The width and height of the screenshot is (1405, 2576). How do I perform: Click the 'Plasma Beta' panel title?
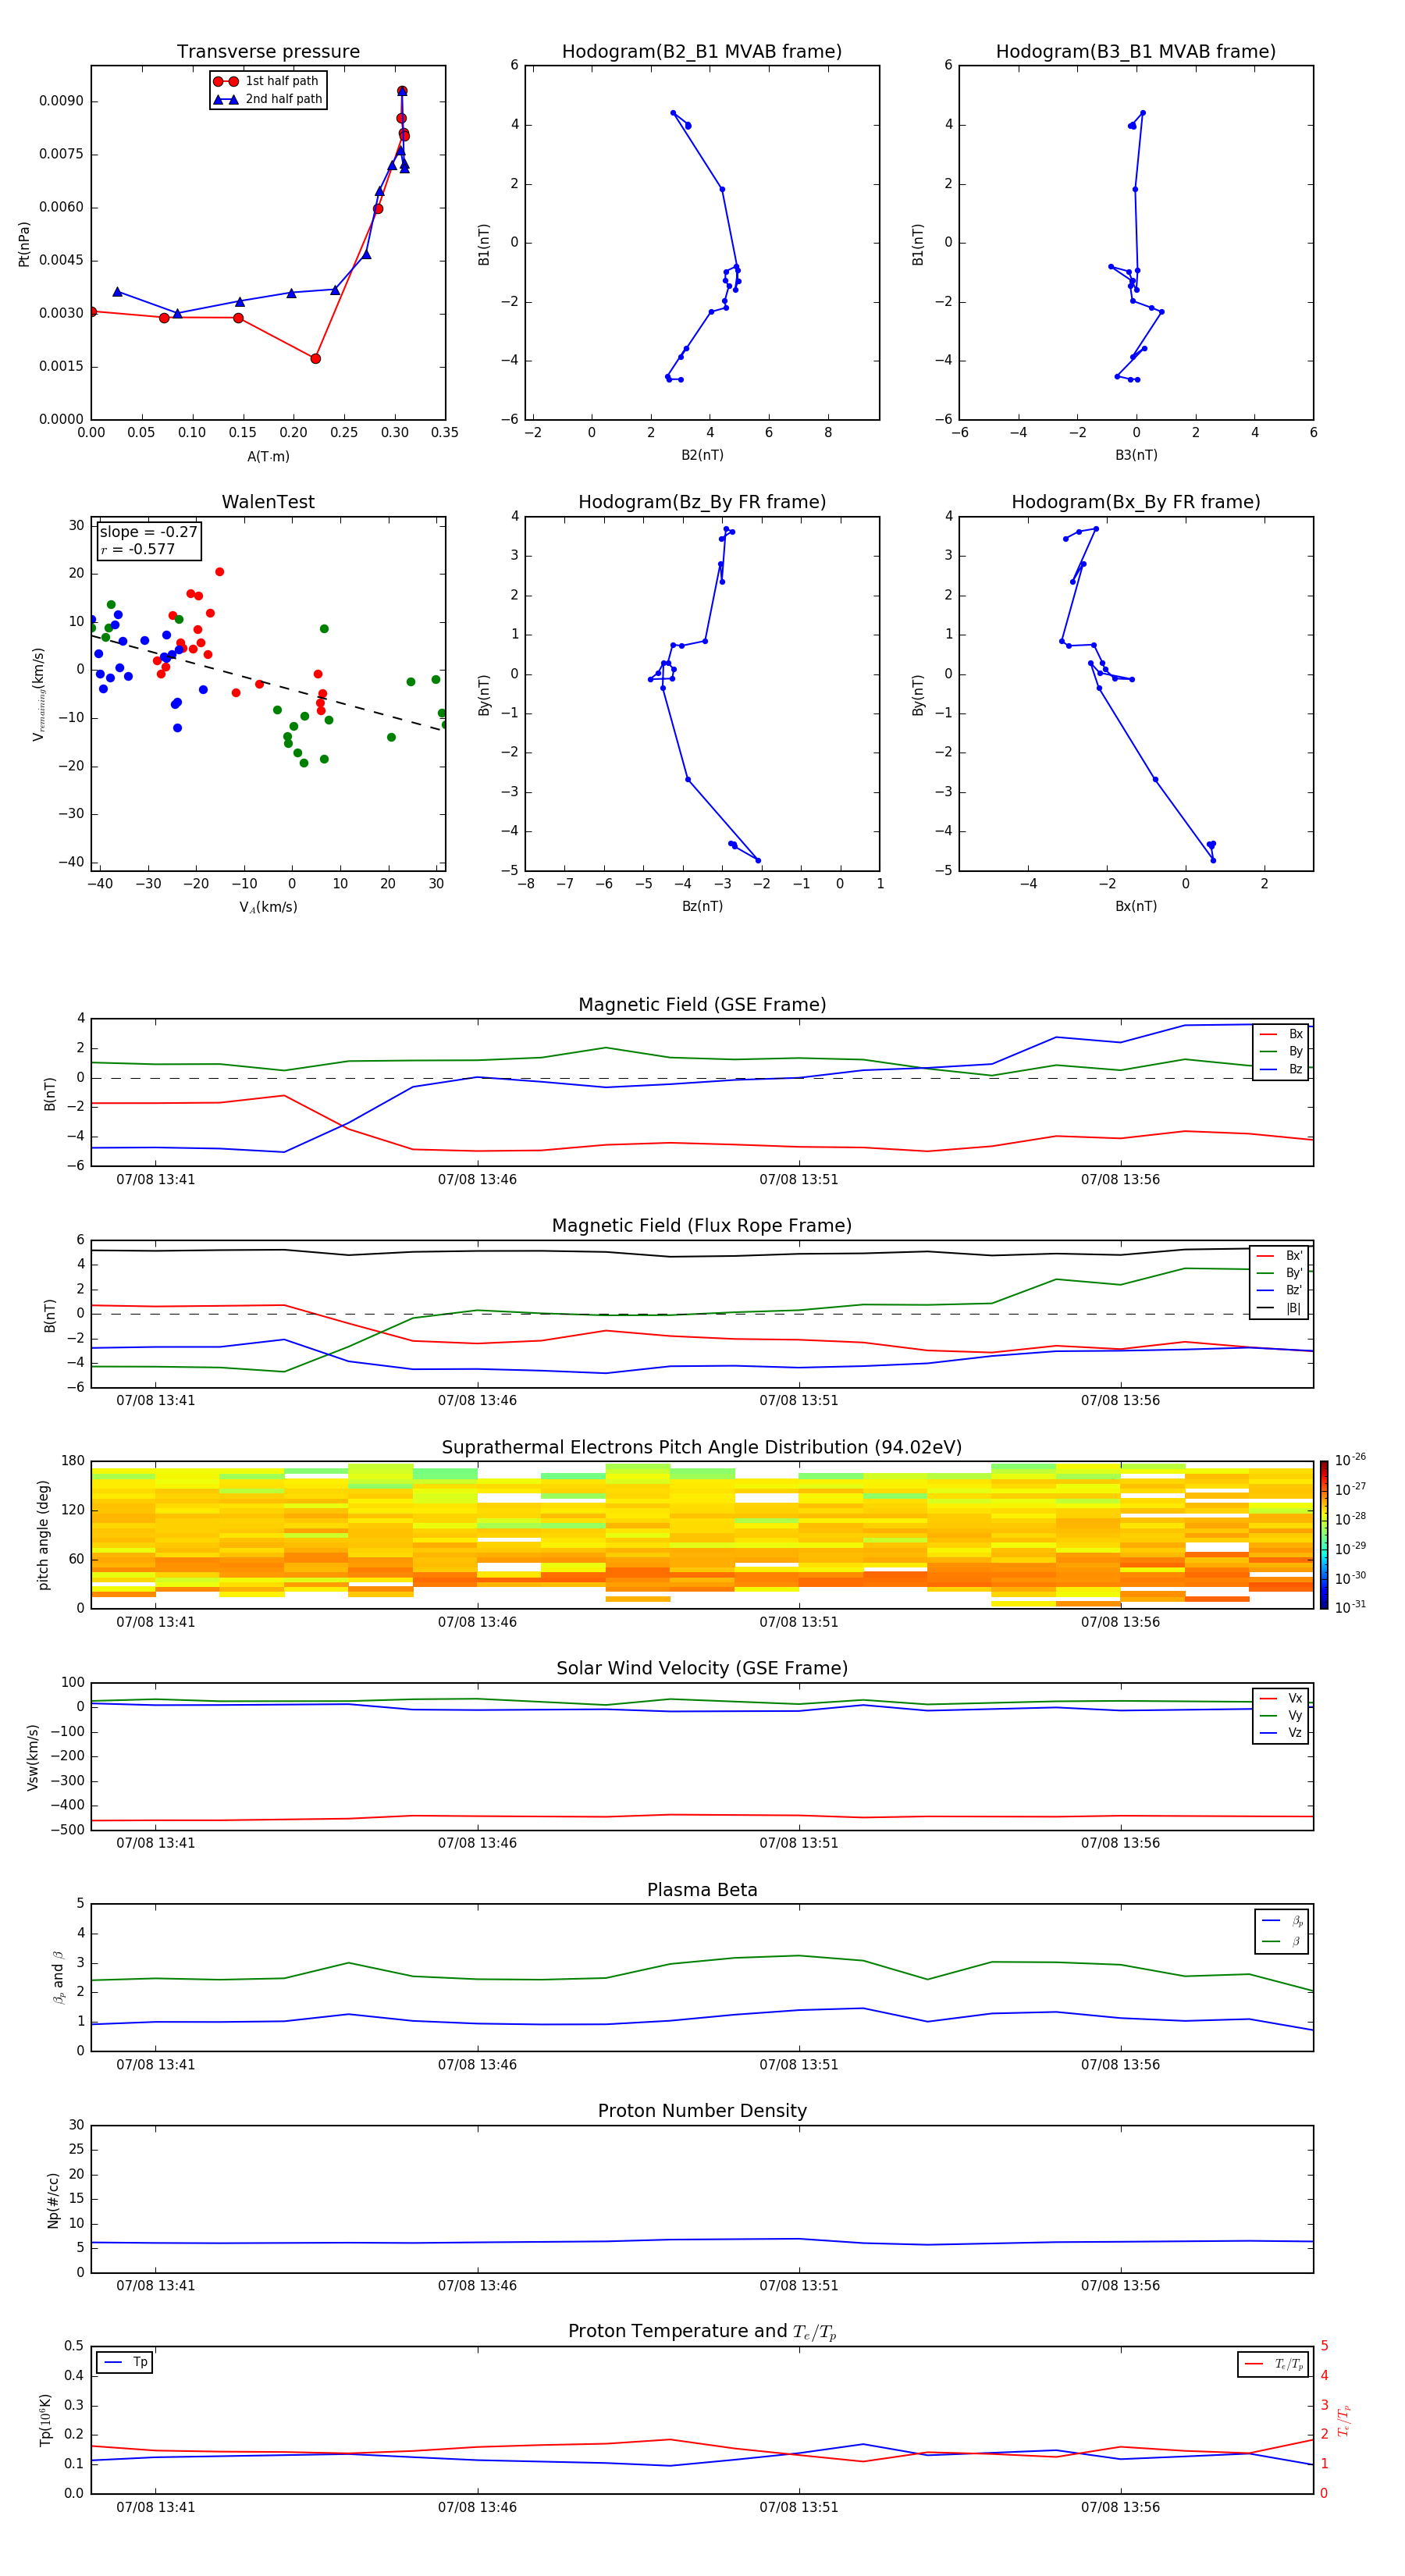point(702,1890)
